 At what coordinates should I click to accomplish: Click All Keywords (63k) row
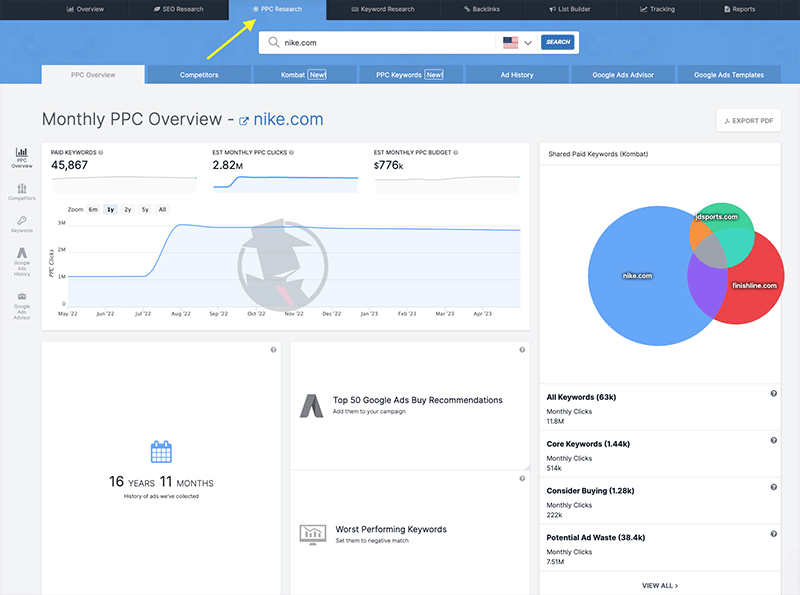click(660, 408)
